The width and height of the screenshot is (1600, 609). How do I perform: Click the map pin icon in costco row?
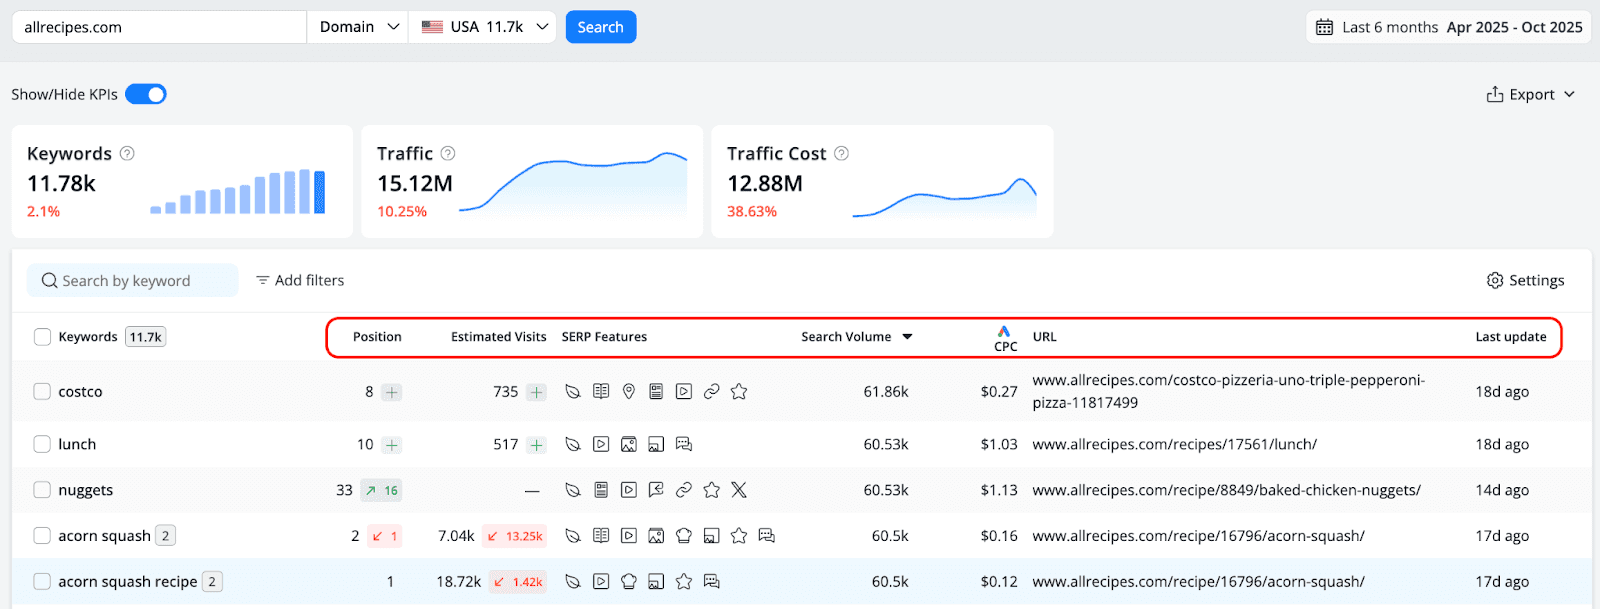pos(628,392)
